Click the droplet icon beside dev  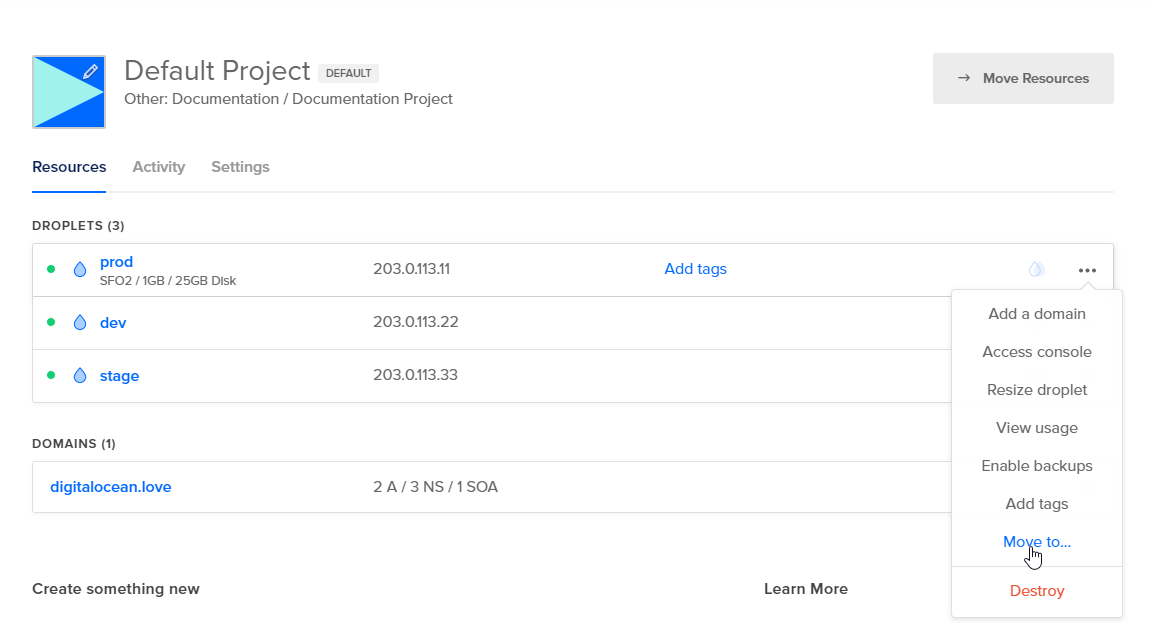(x=80, y=322)
